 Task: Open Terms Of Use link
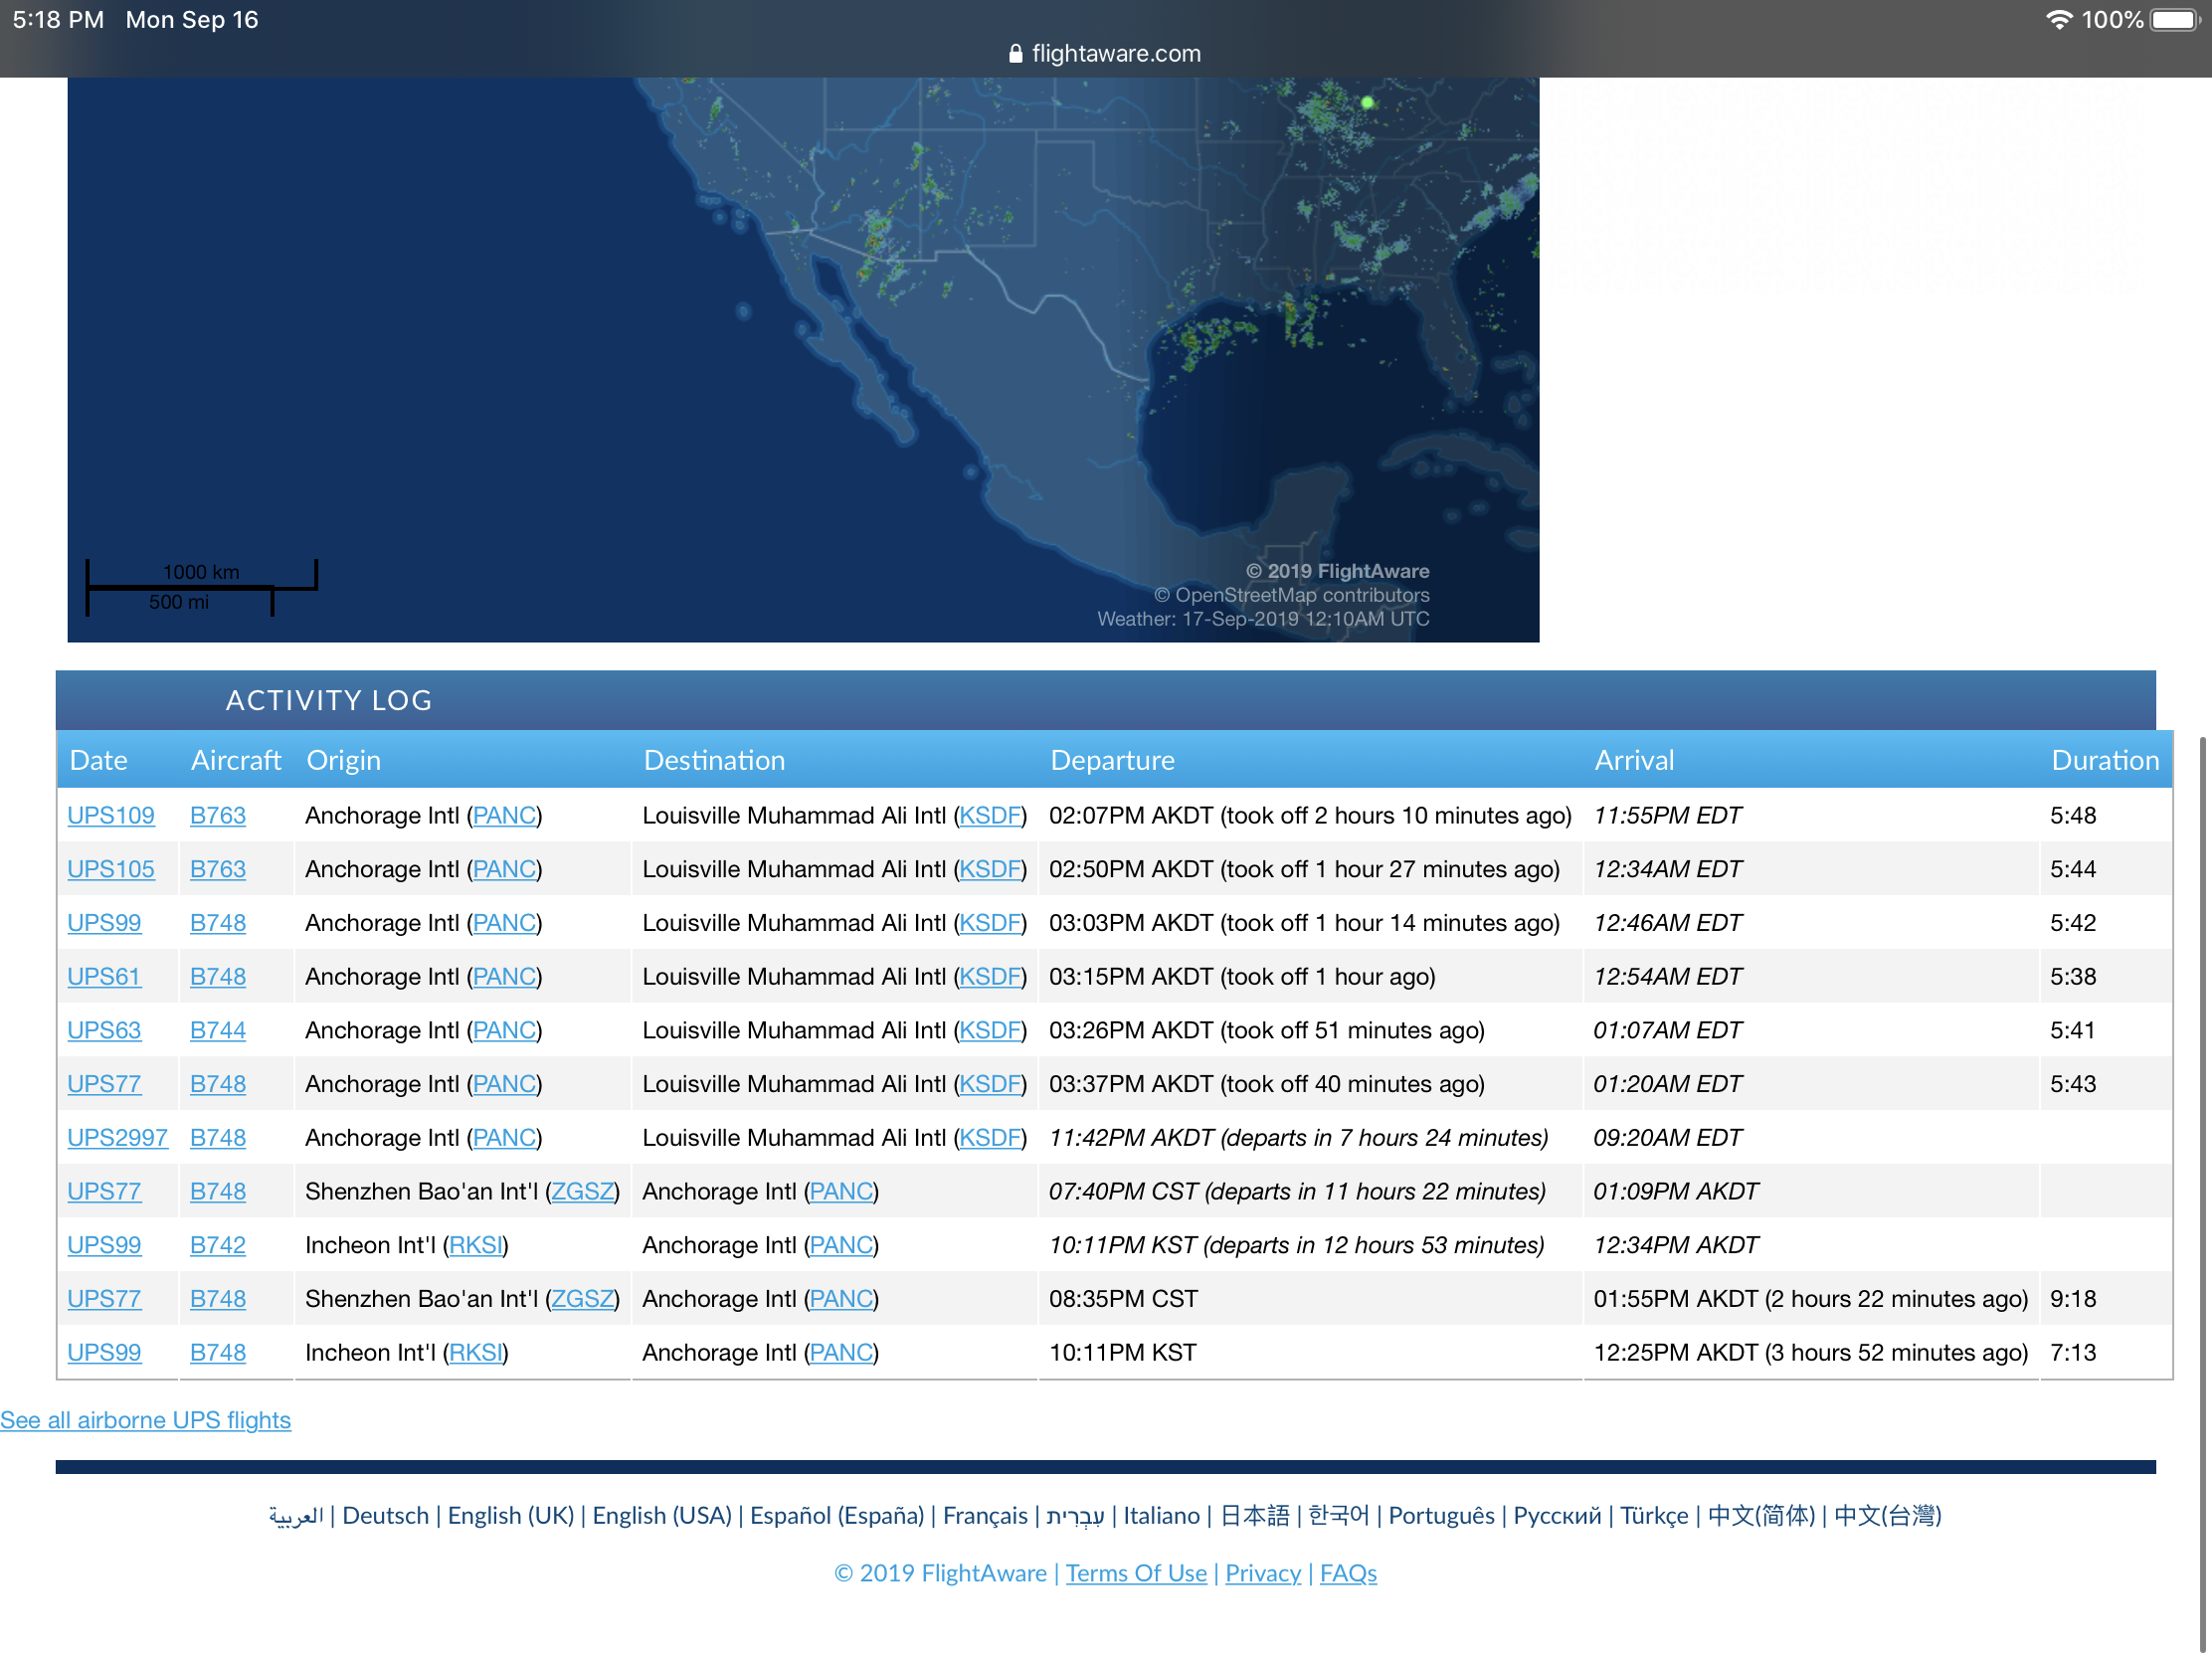pos(1136,1574)
